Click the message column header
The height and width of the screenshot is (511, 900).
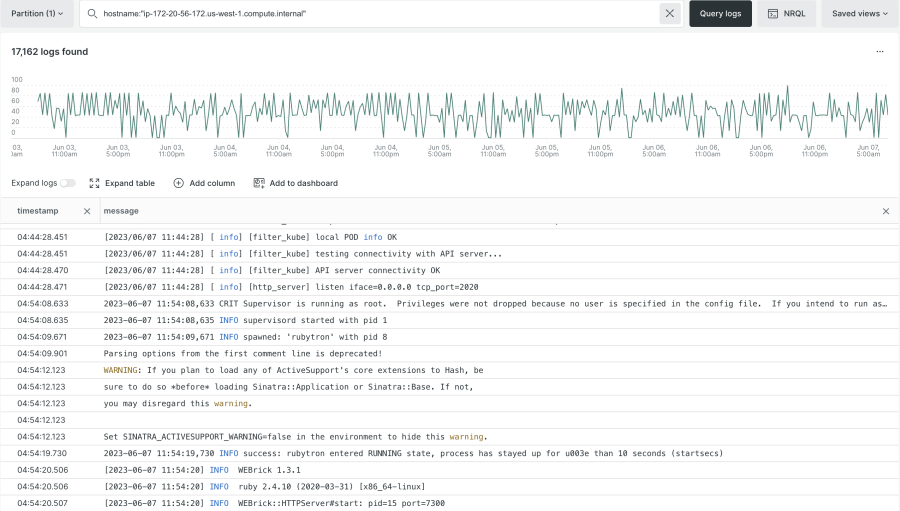(121, 211)
